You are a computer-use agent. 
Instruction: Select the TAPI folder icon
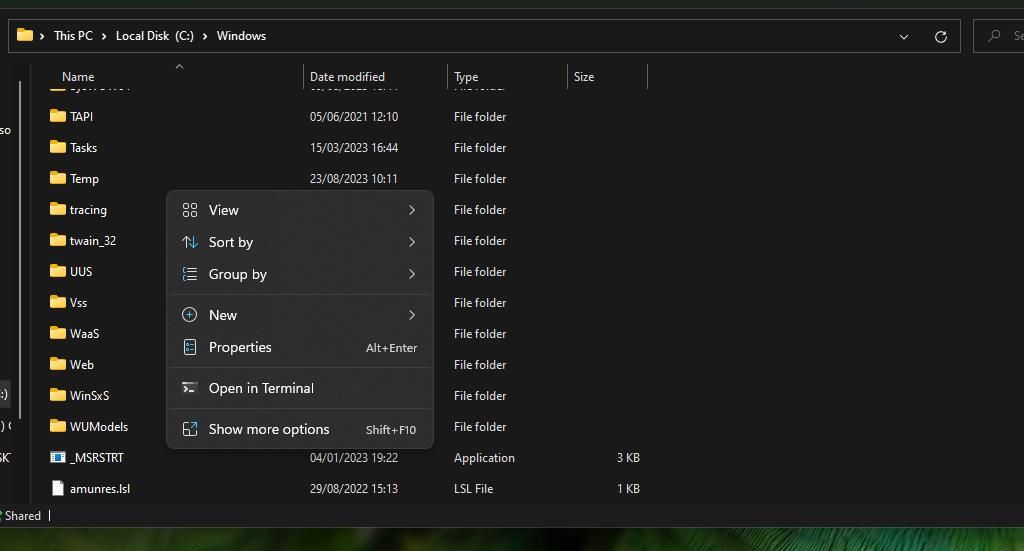(57, 117)
